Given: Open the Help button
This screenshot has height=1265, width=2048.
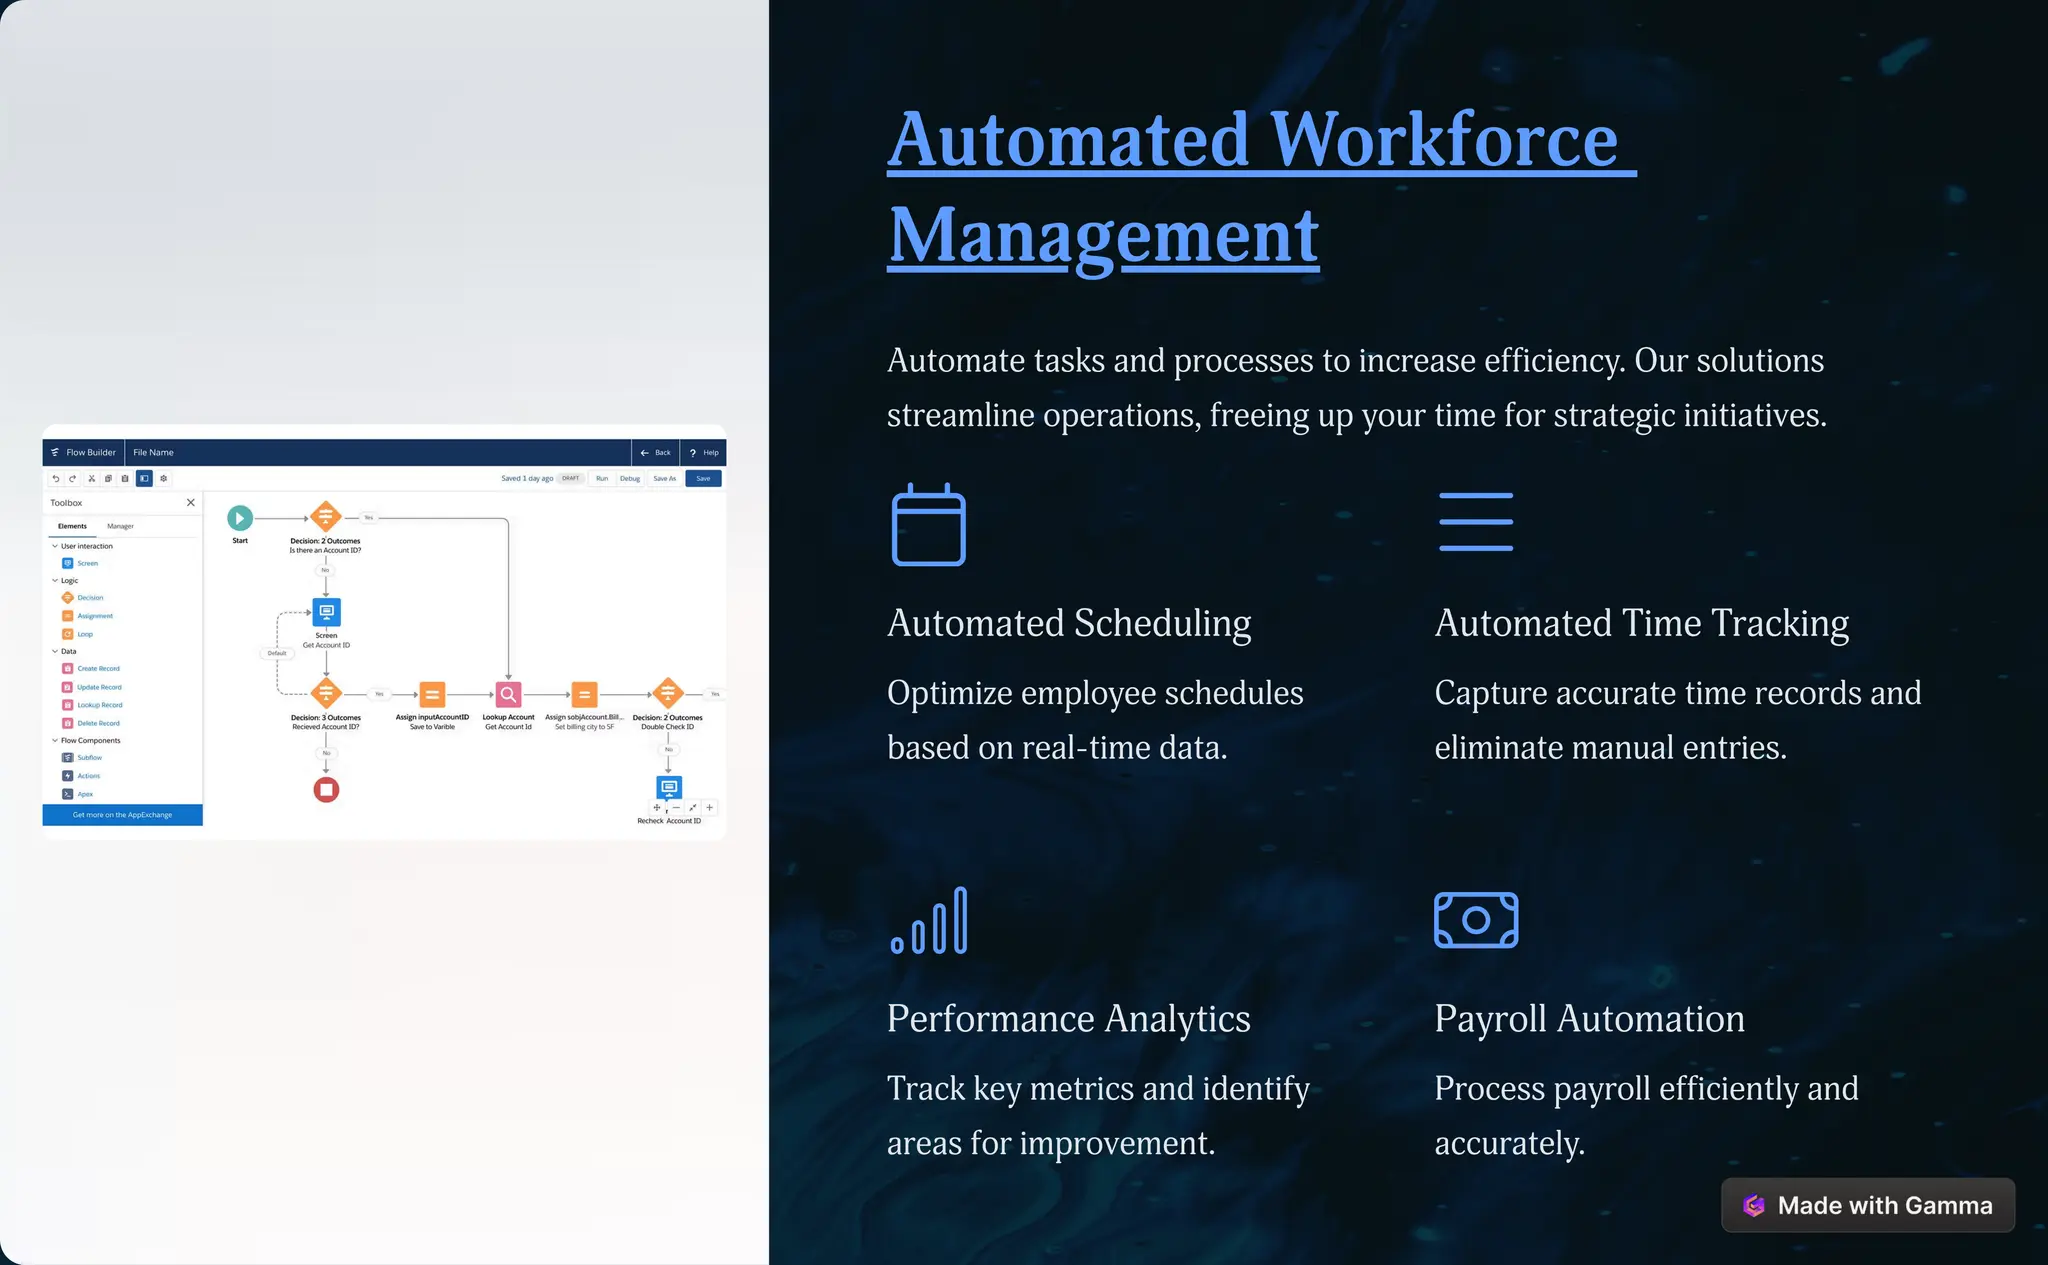Looking at the screenshot, I should coord(704,452).
